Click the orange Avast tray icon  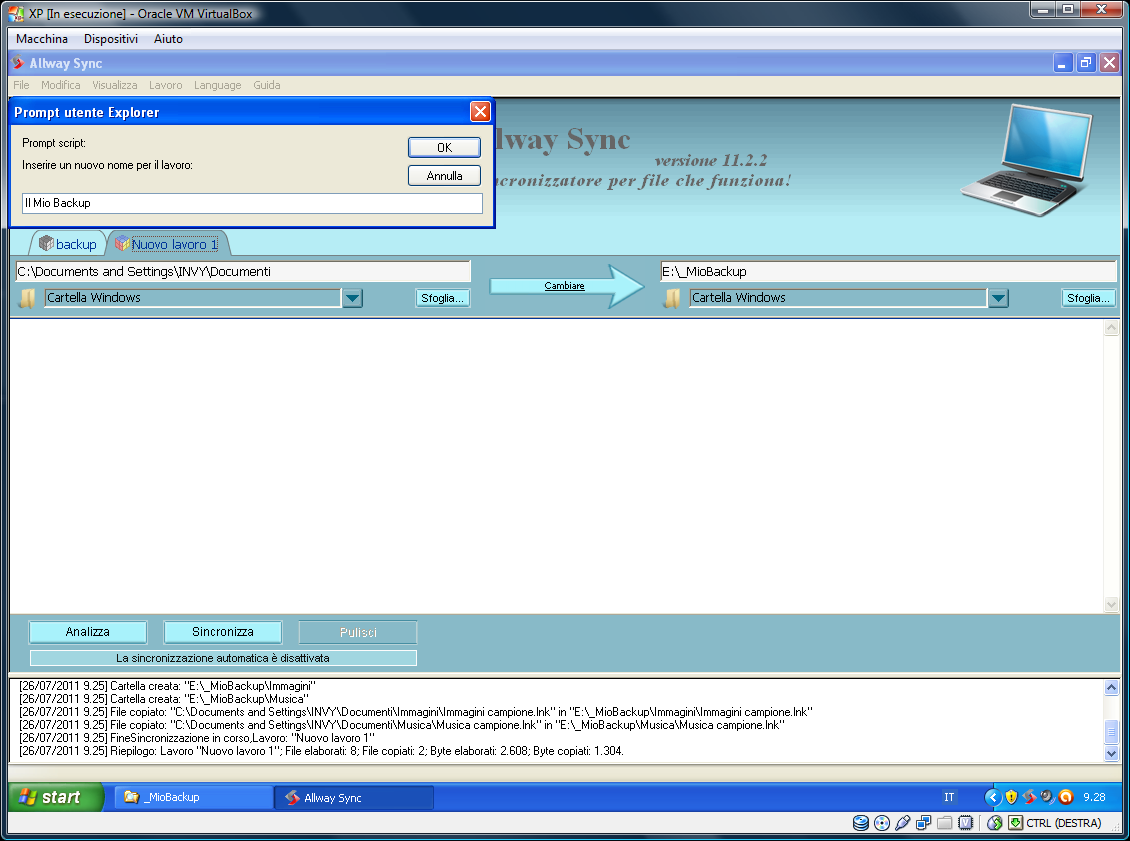(x=1066, y=797)
